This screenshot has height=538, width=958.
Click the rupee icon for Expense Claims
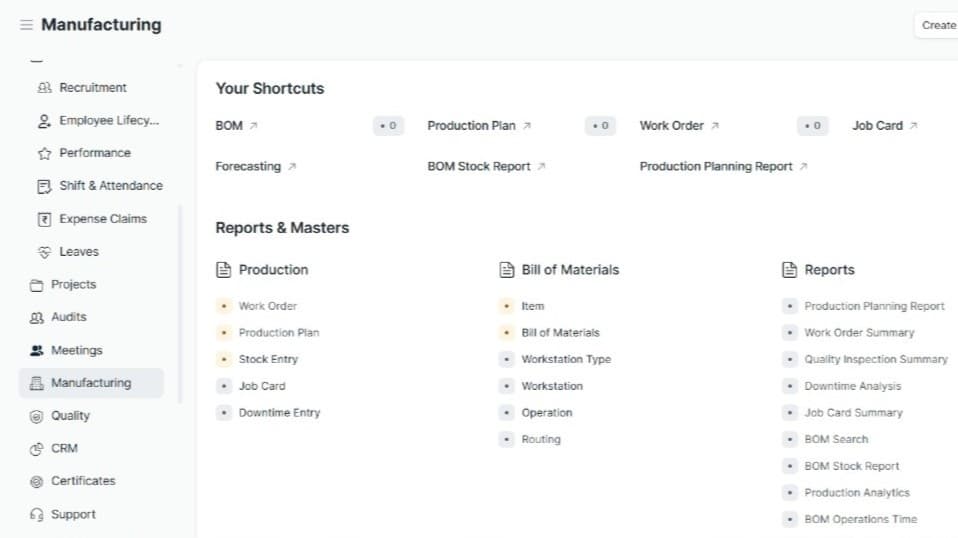44,219
